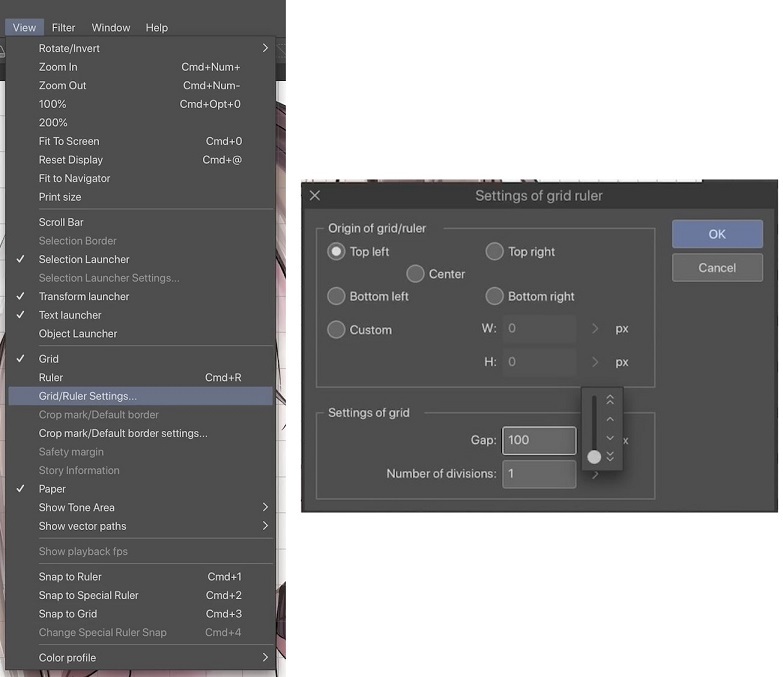Open the Window menu

(x=111, y=27)
